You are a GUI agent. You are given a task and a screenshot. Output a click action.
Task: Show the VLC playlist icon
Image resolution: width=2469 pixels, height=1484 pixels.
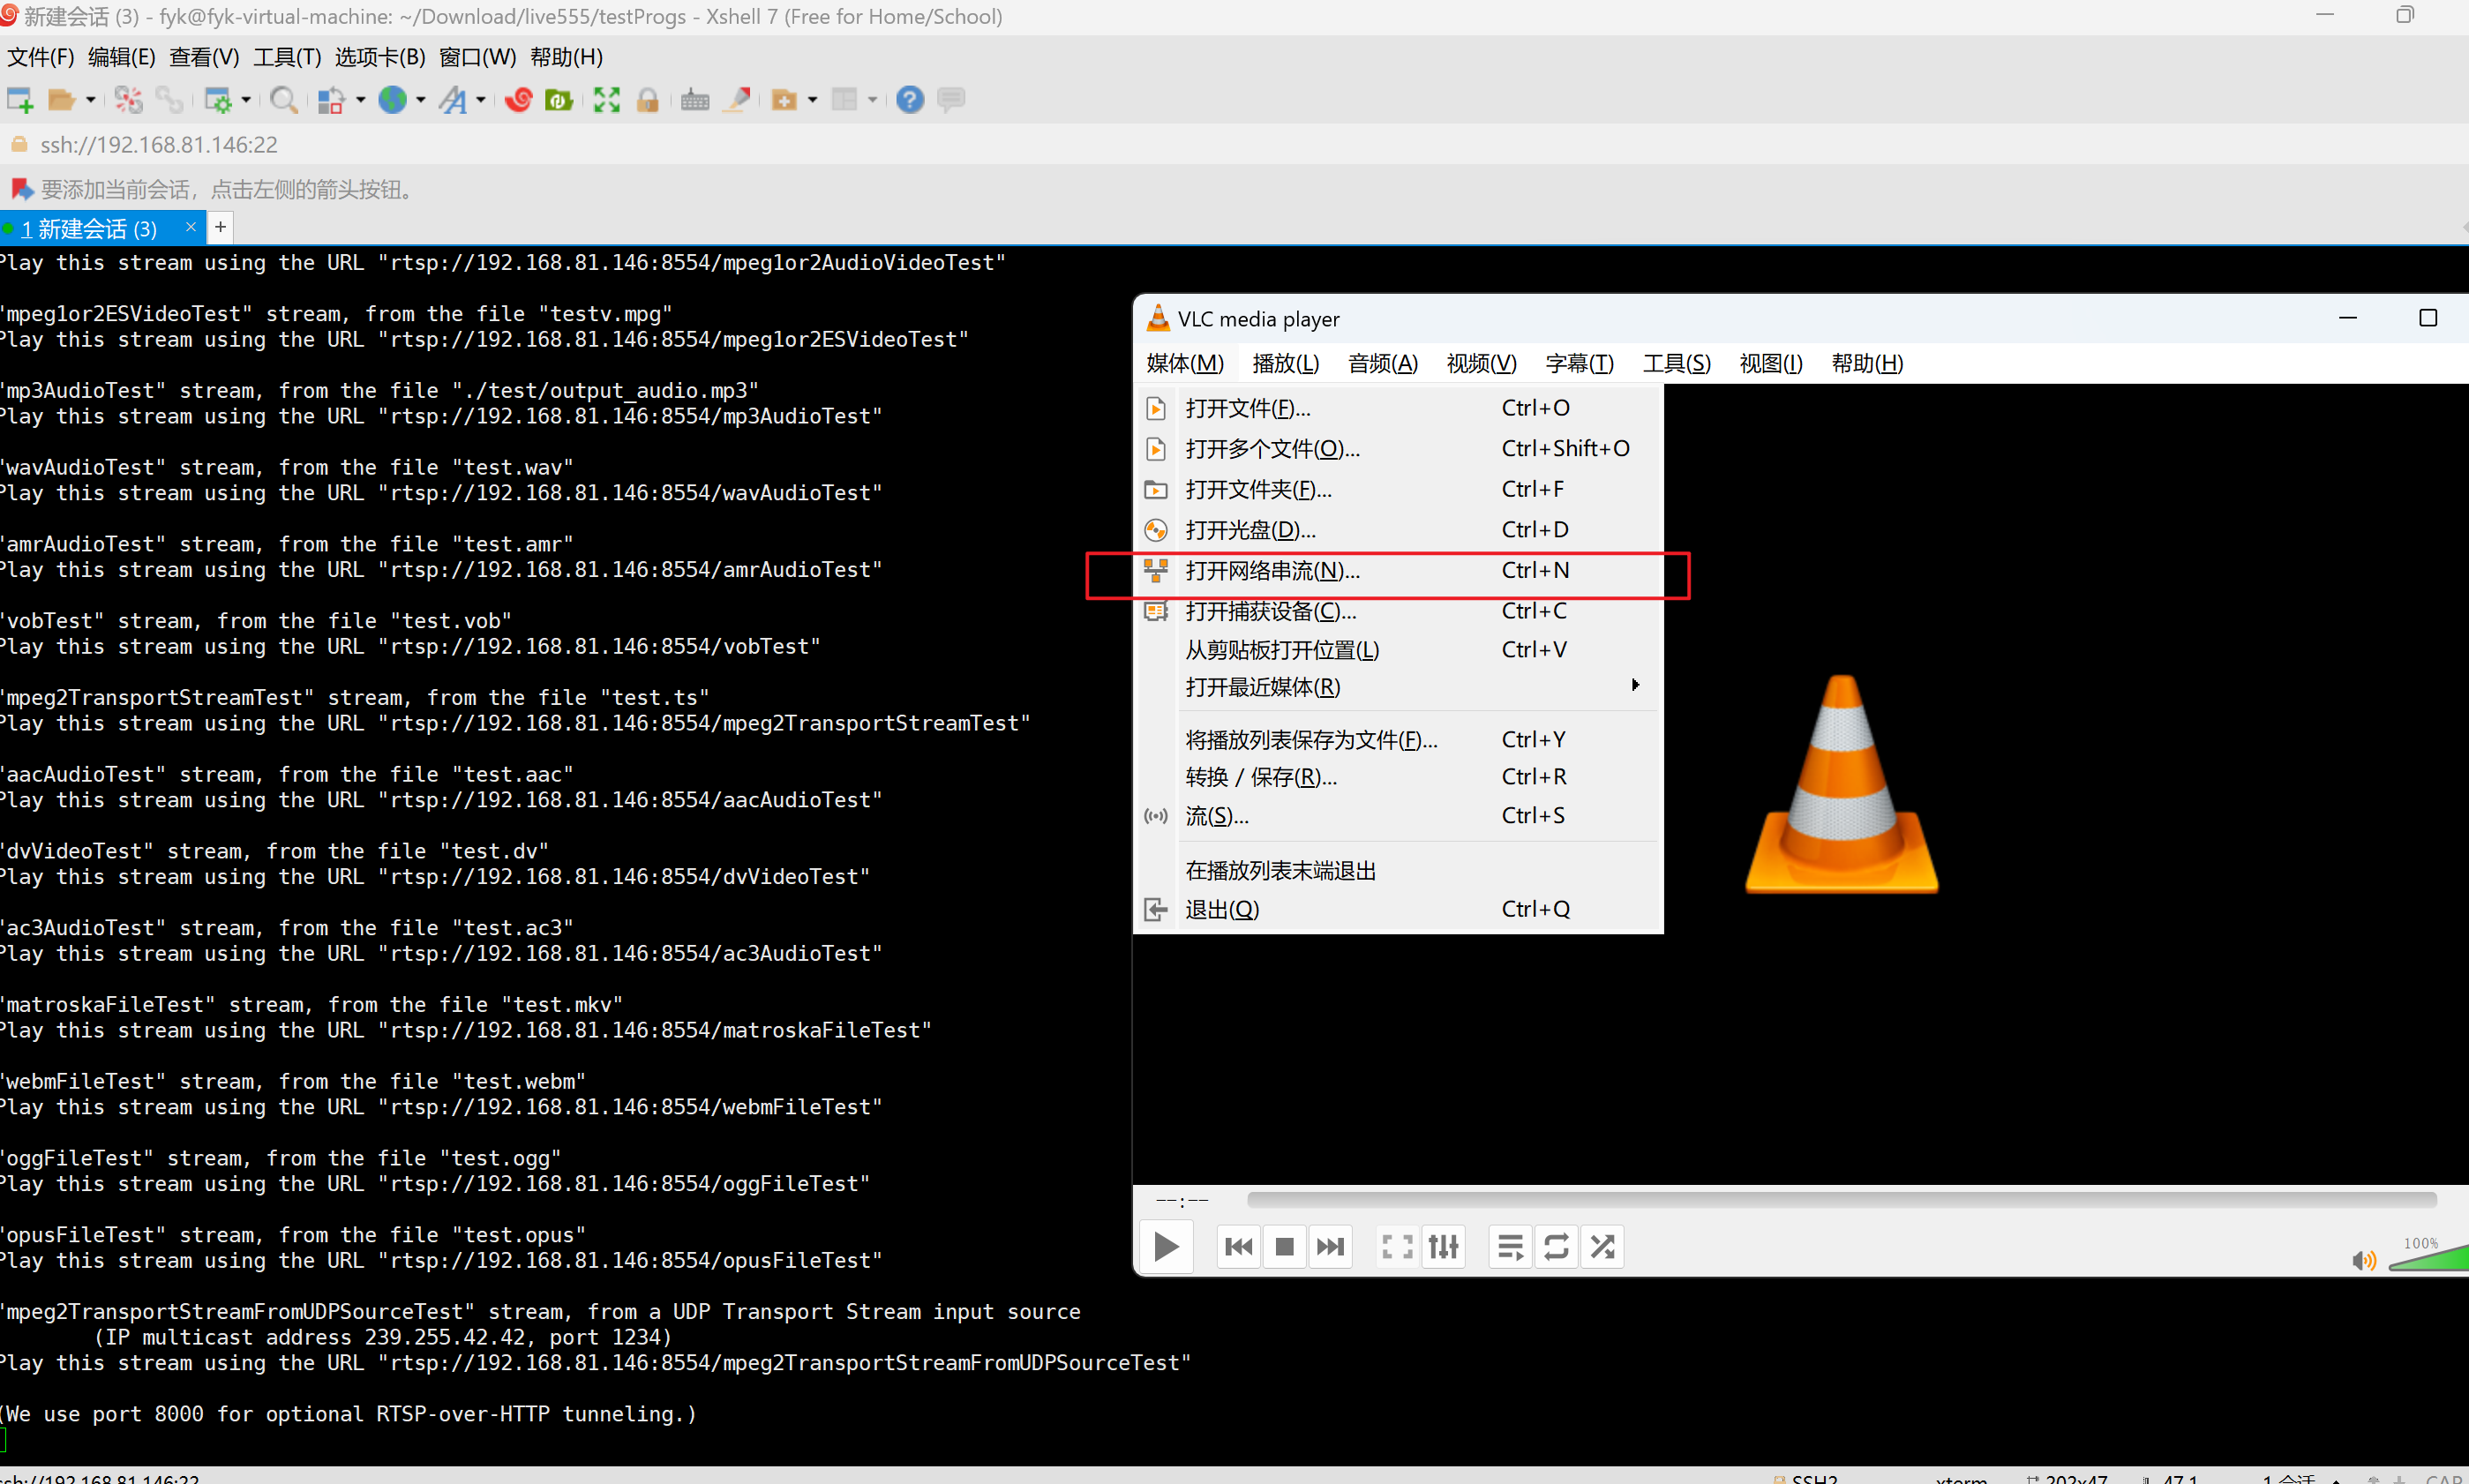1510,1246
